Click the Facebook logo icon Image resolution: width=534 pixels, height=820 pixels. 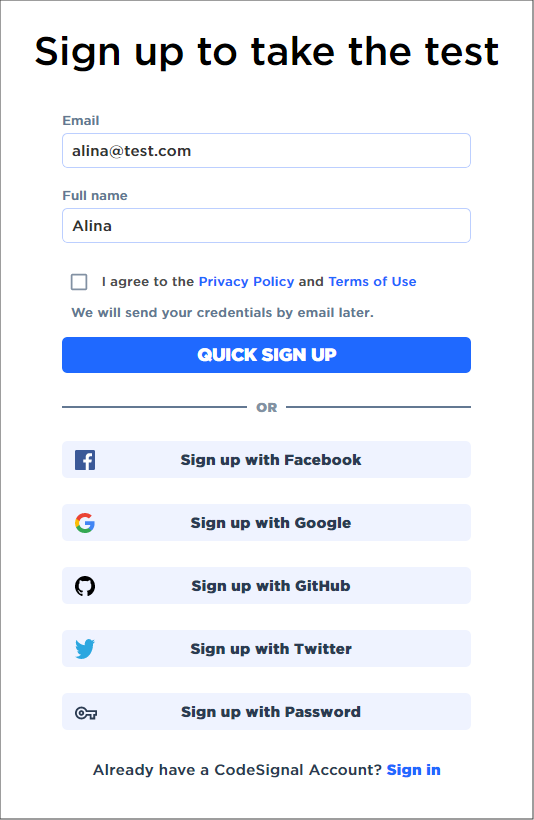point(85,460)
